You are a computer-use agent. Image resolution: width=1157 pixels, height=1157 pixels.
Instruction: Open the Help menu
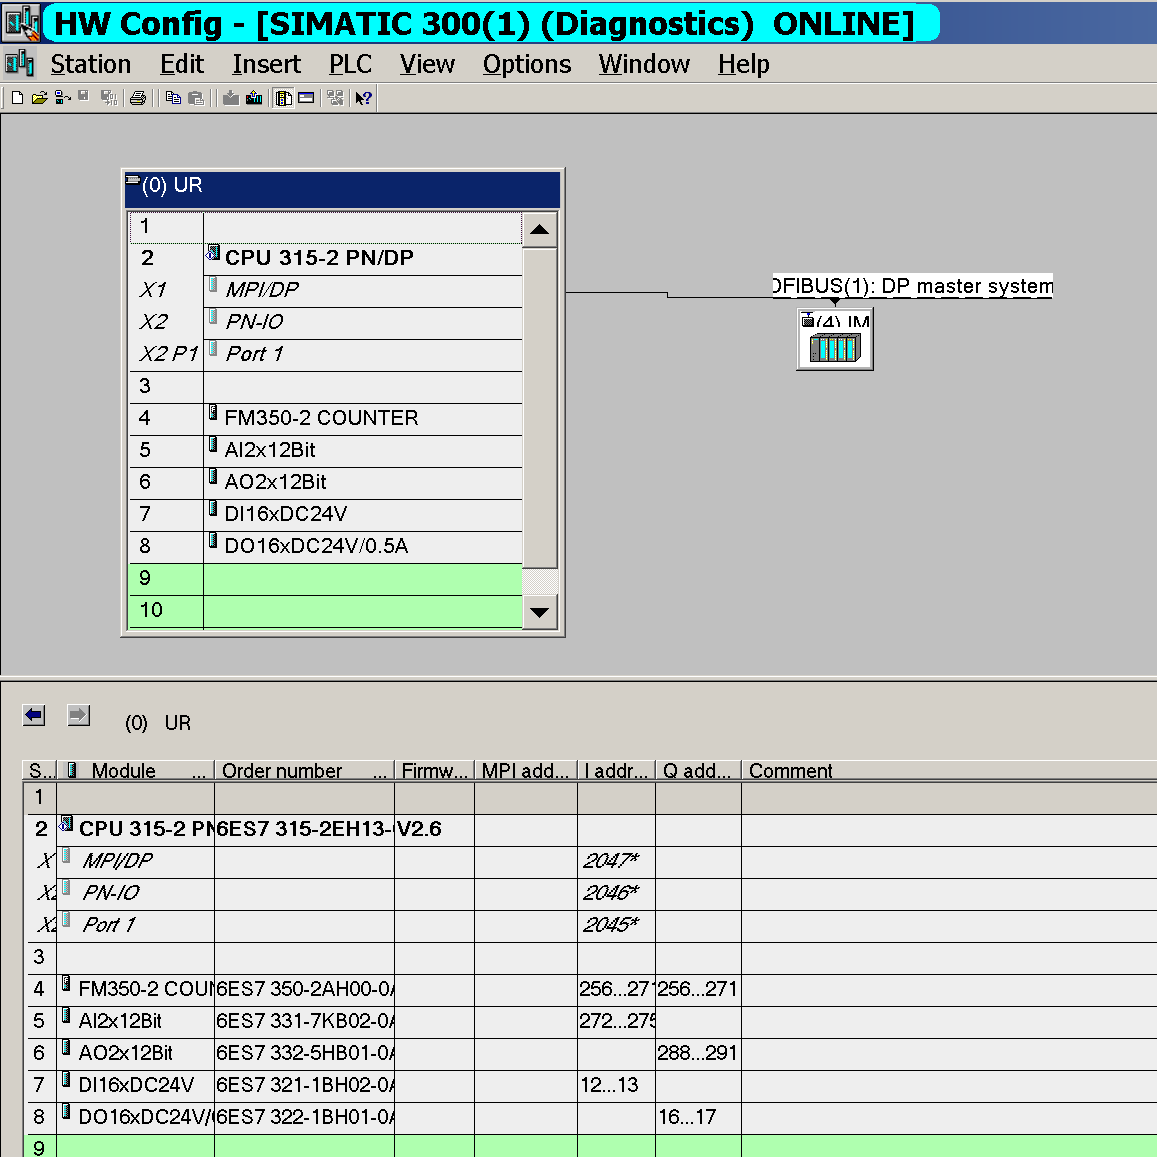click(x=744, y=64)
